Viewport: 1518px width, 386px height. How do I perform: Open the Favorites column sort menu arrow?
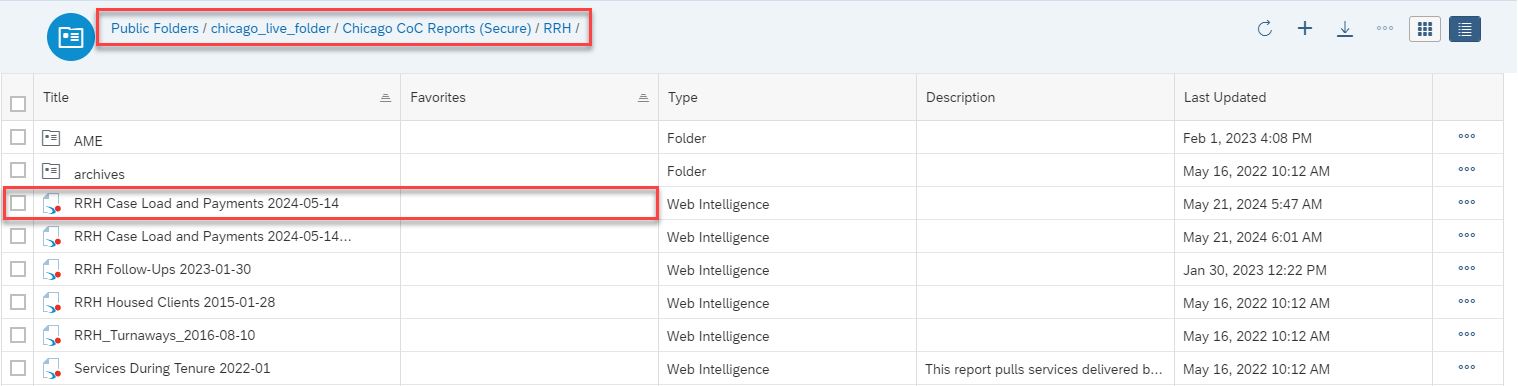[643, 98]
